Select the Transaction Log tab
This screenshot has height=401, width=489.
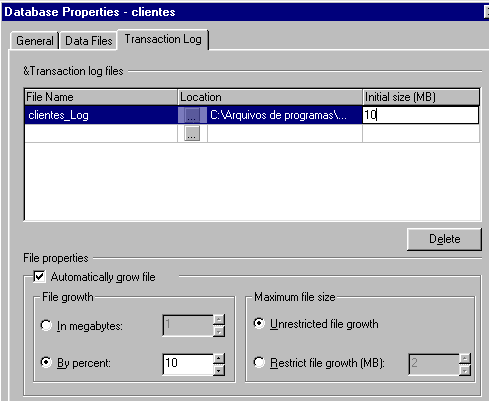tap(163, 39)
